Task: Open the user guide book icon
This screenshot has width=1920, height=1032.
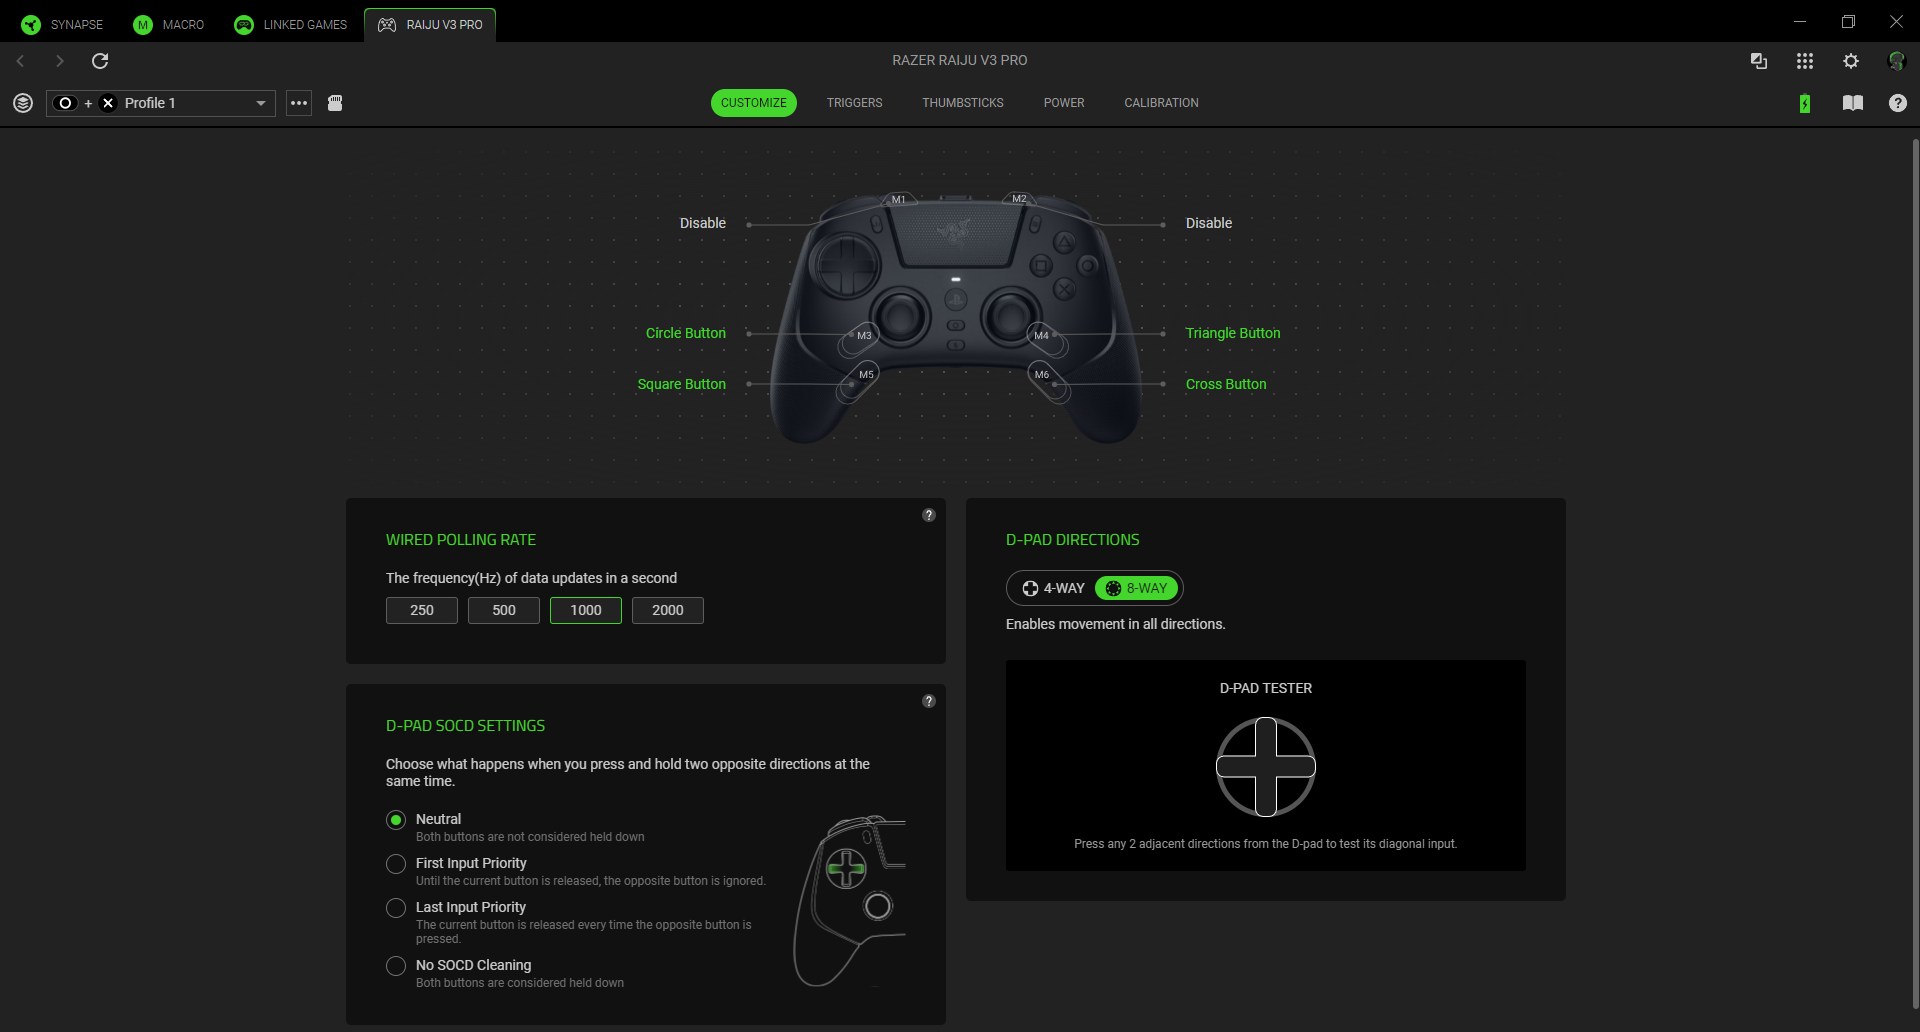Action: click(1852, 103)
